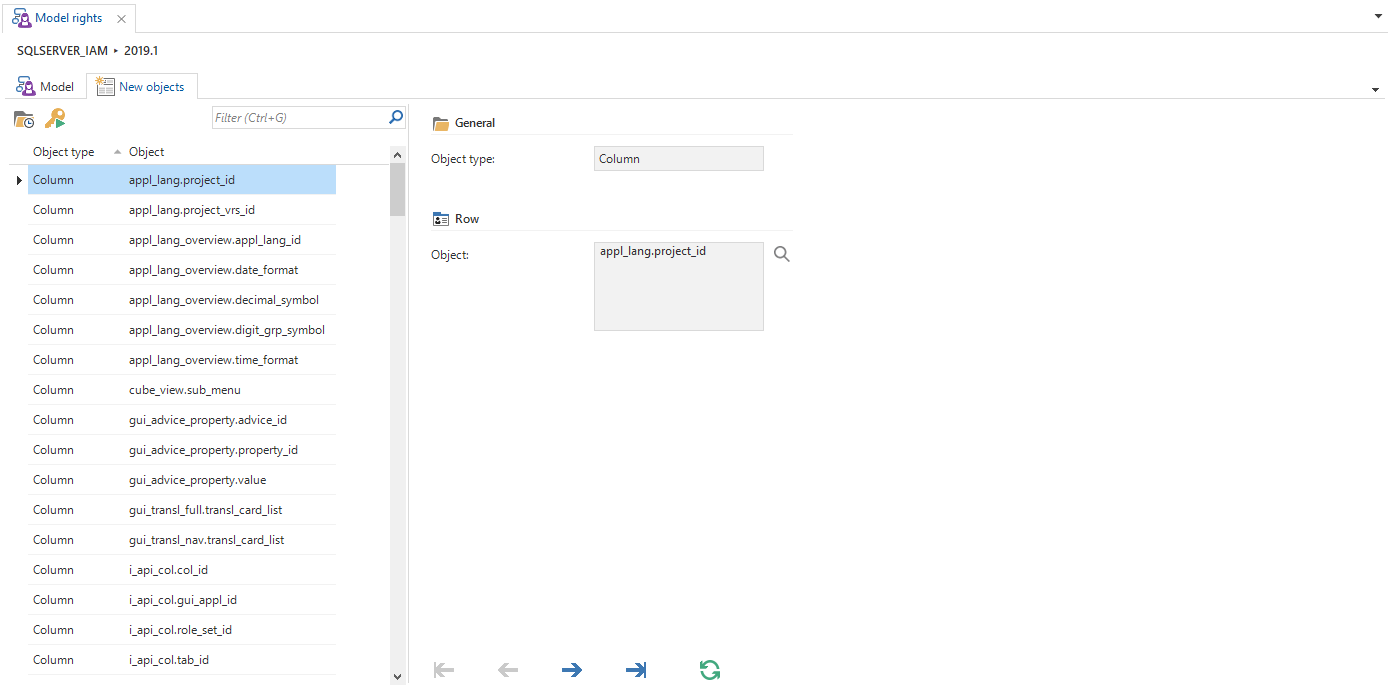Open the lookup magnifier beside the Object field

(782, 255)
